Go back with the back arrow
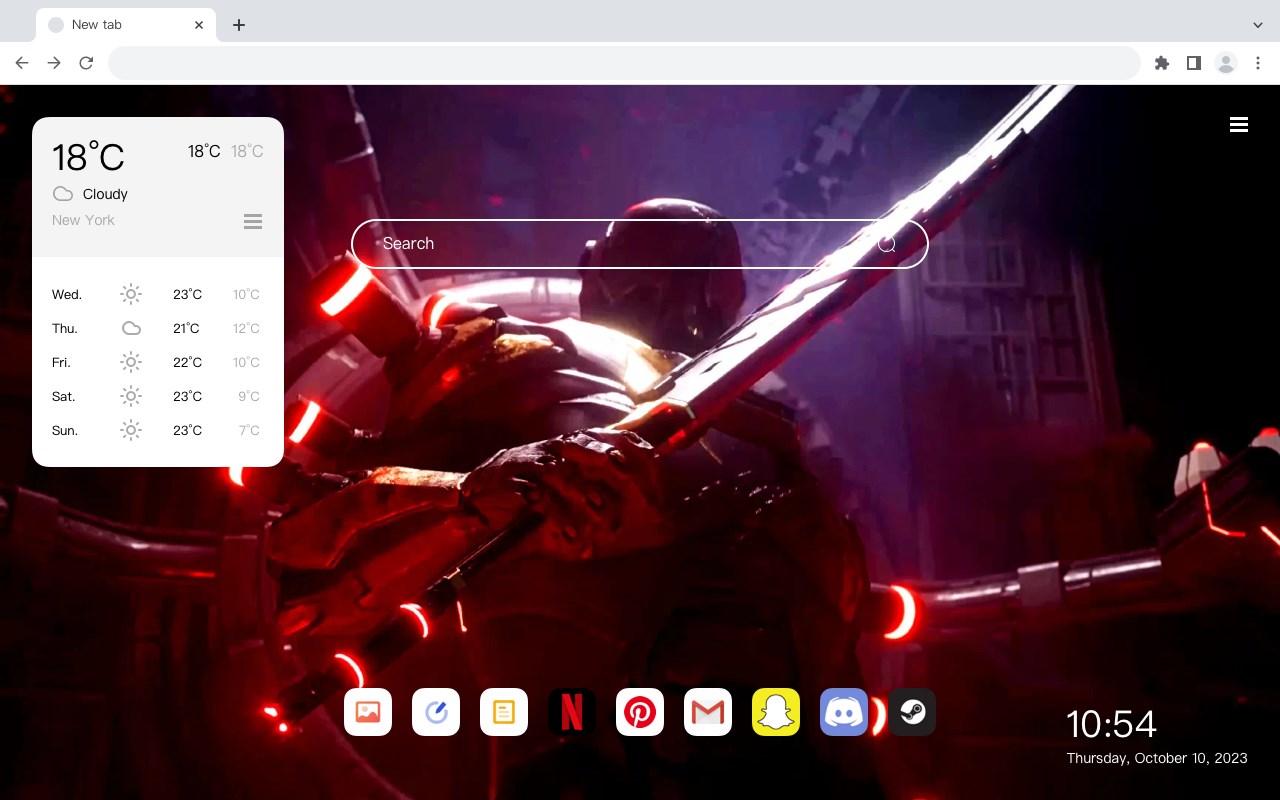 [22, 63]
